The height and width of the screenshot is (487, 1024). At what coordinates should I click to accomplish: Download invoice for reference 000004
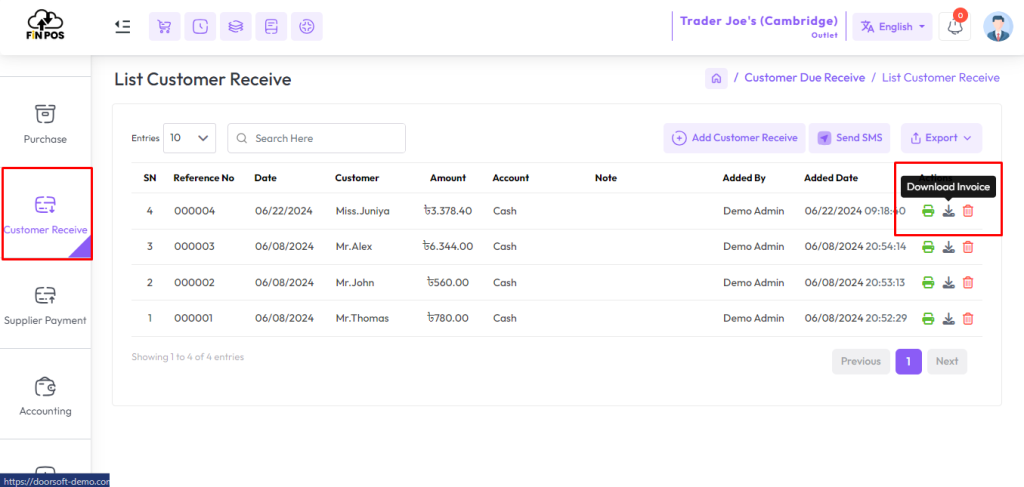click(x=948, y=211)
